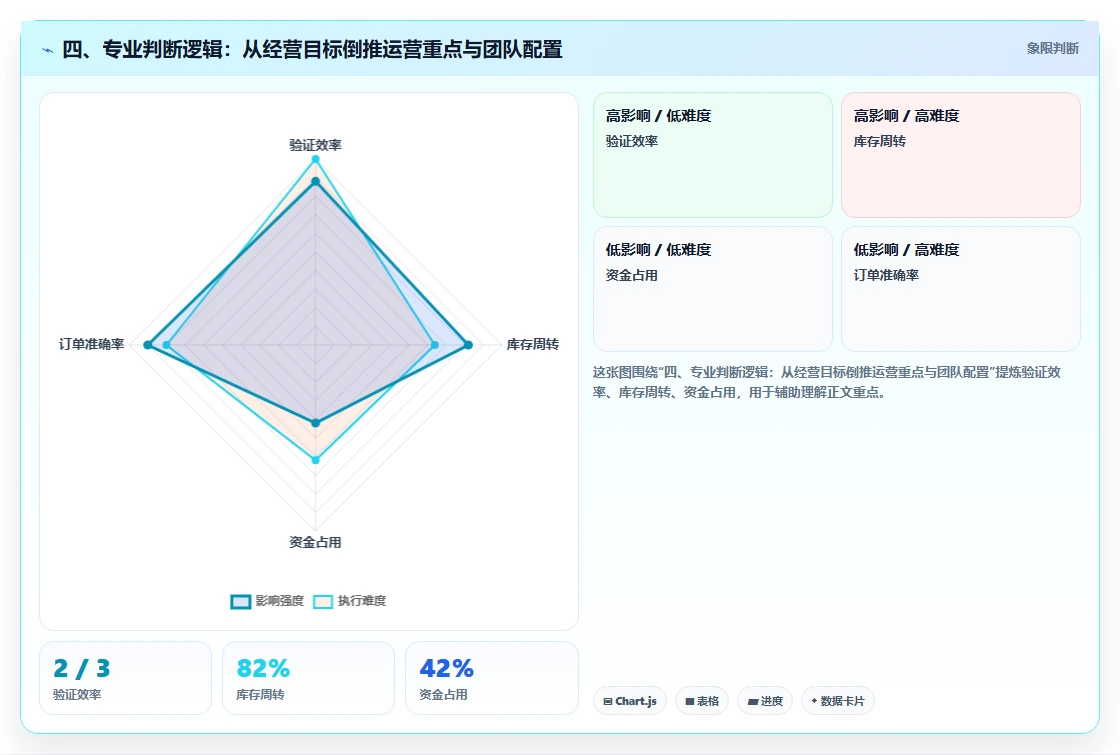Click the Chart.js tag pill
Screen dimensions: 1120x755
coord(630,701)
